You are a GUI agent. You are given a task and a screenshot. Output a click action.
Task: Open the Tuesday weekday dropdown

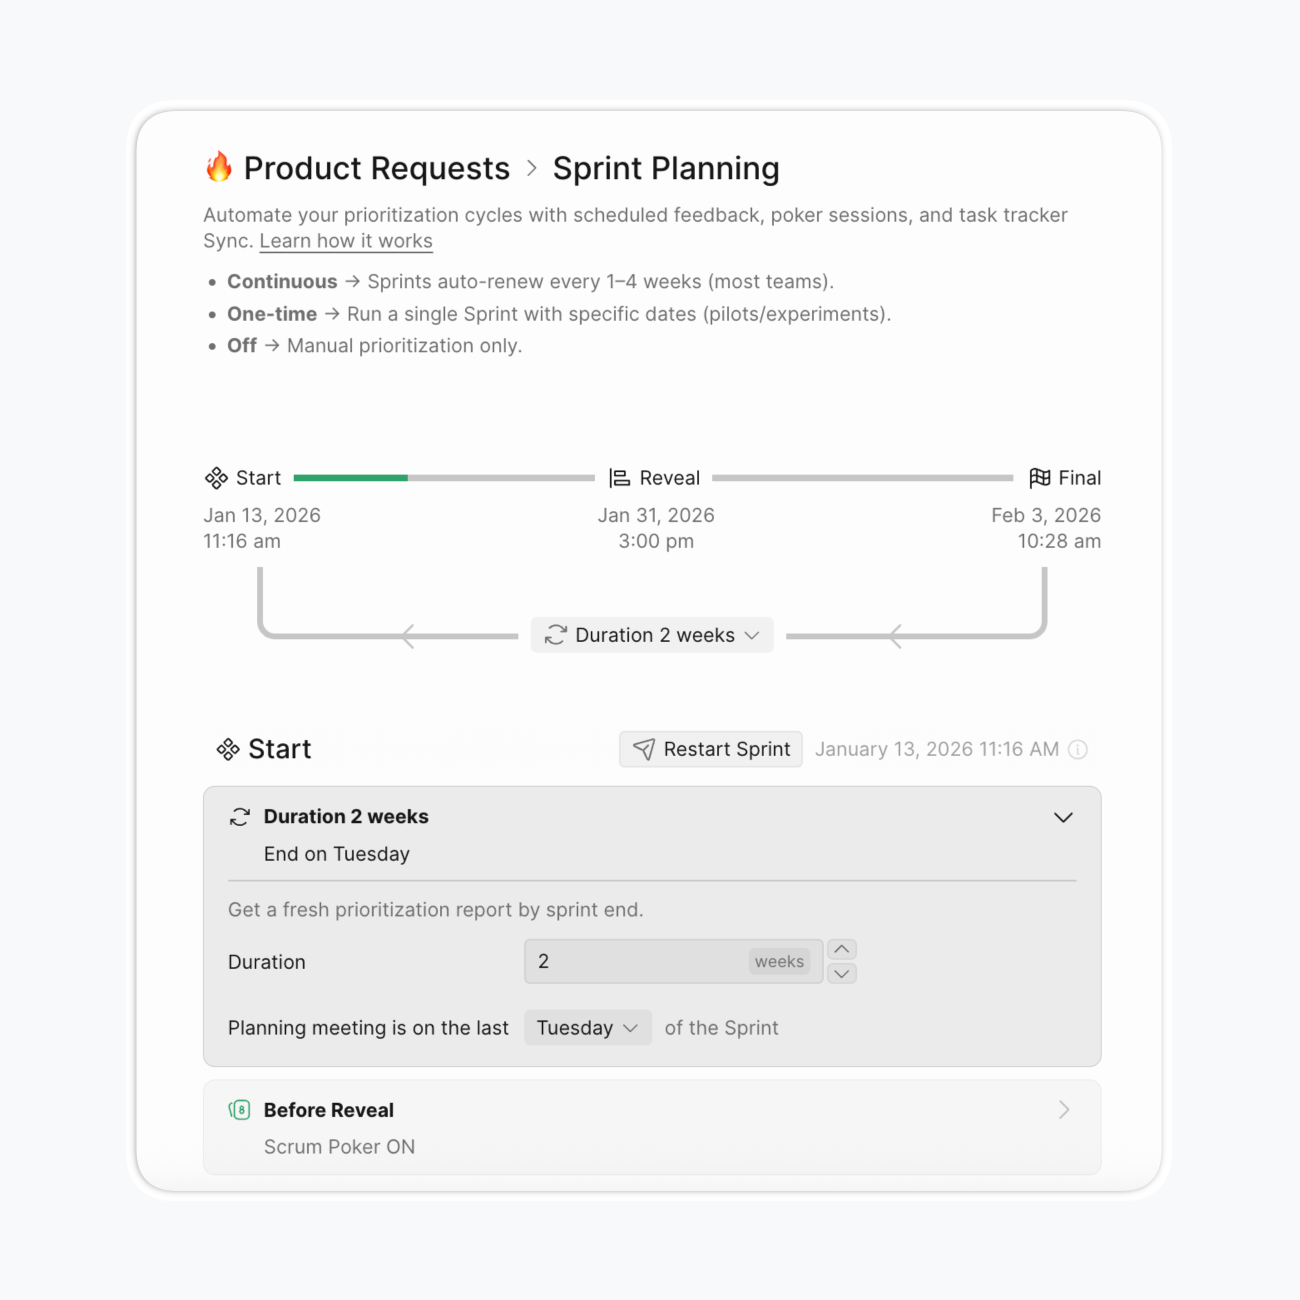pos(587,1028)
